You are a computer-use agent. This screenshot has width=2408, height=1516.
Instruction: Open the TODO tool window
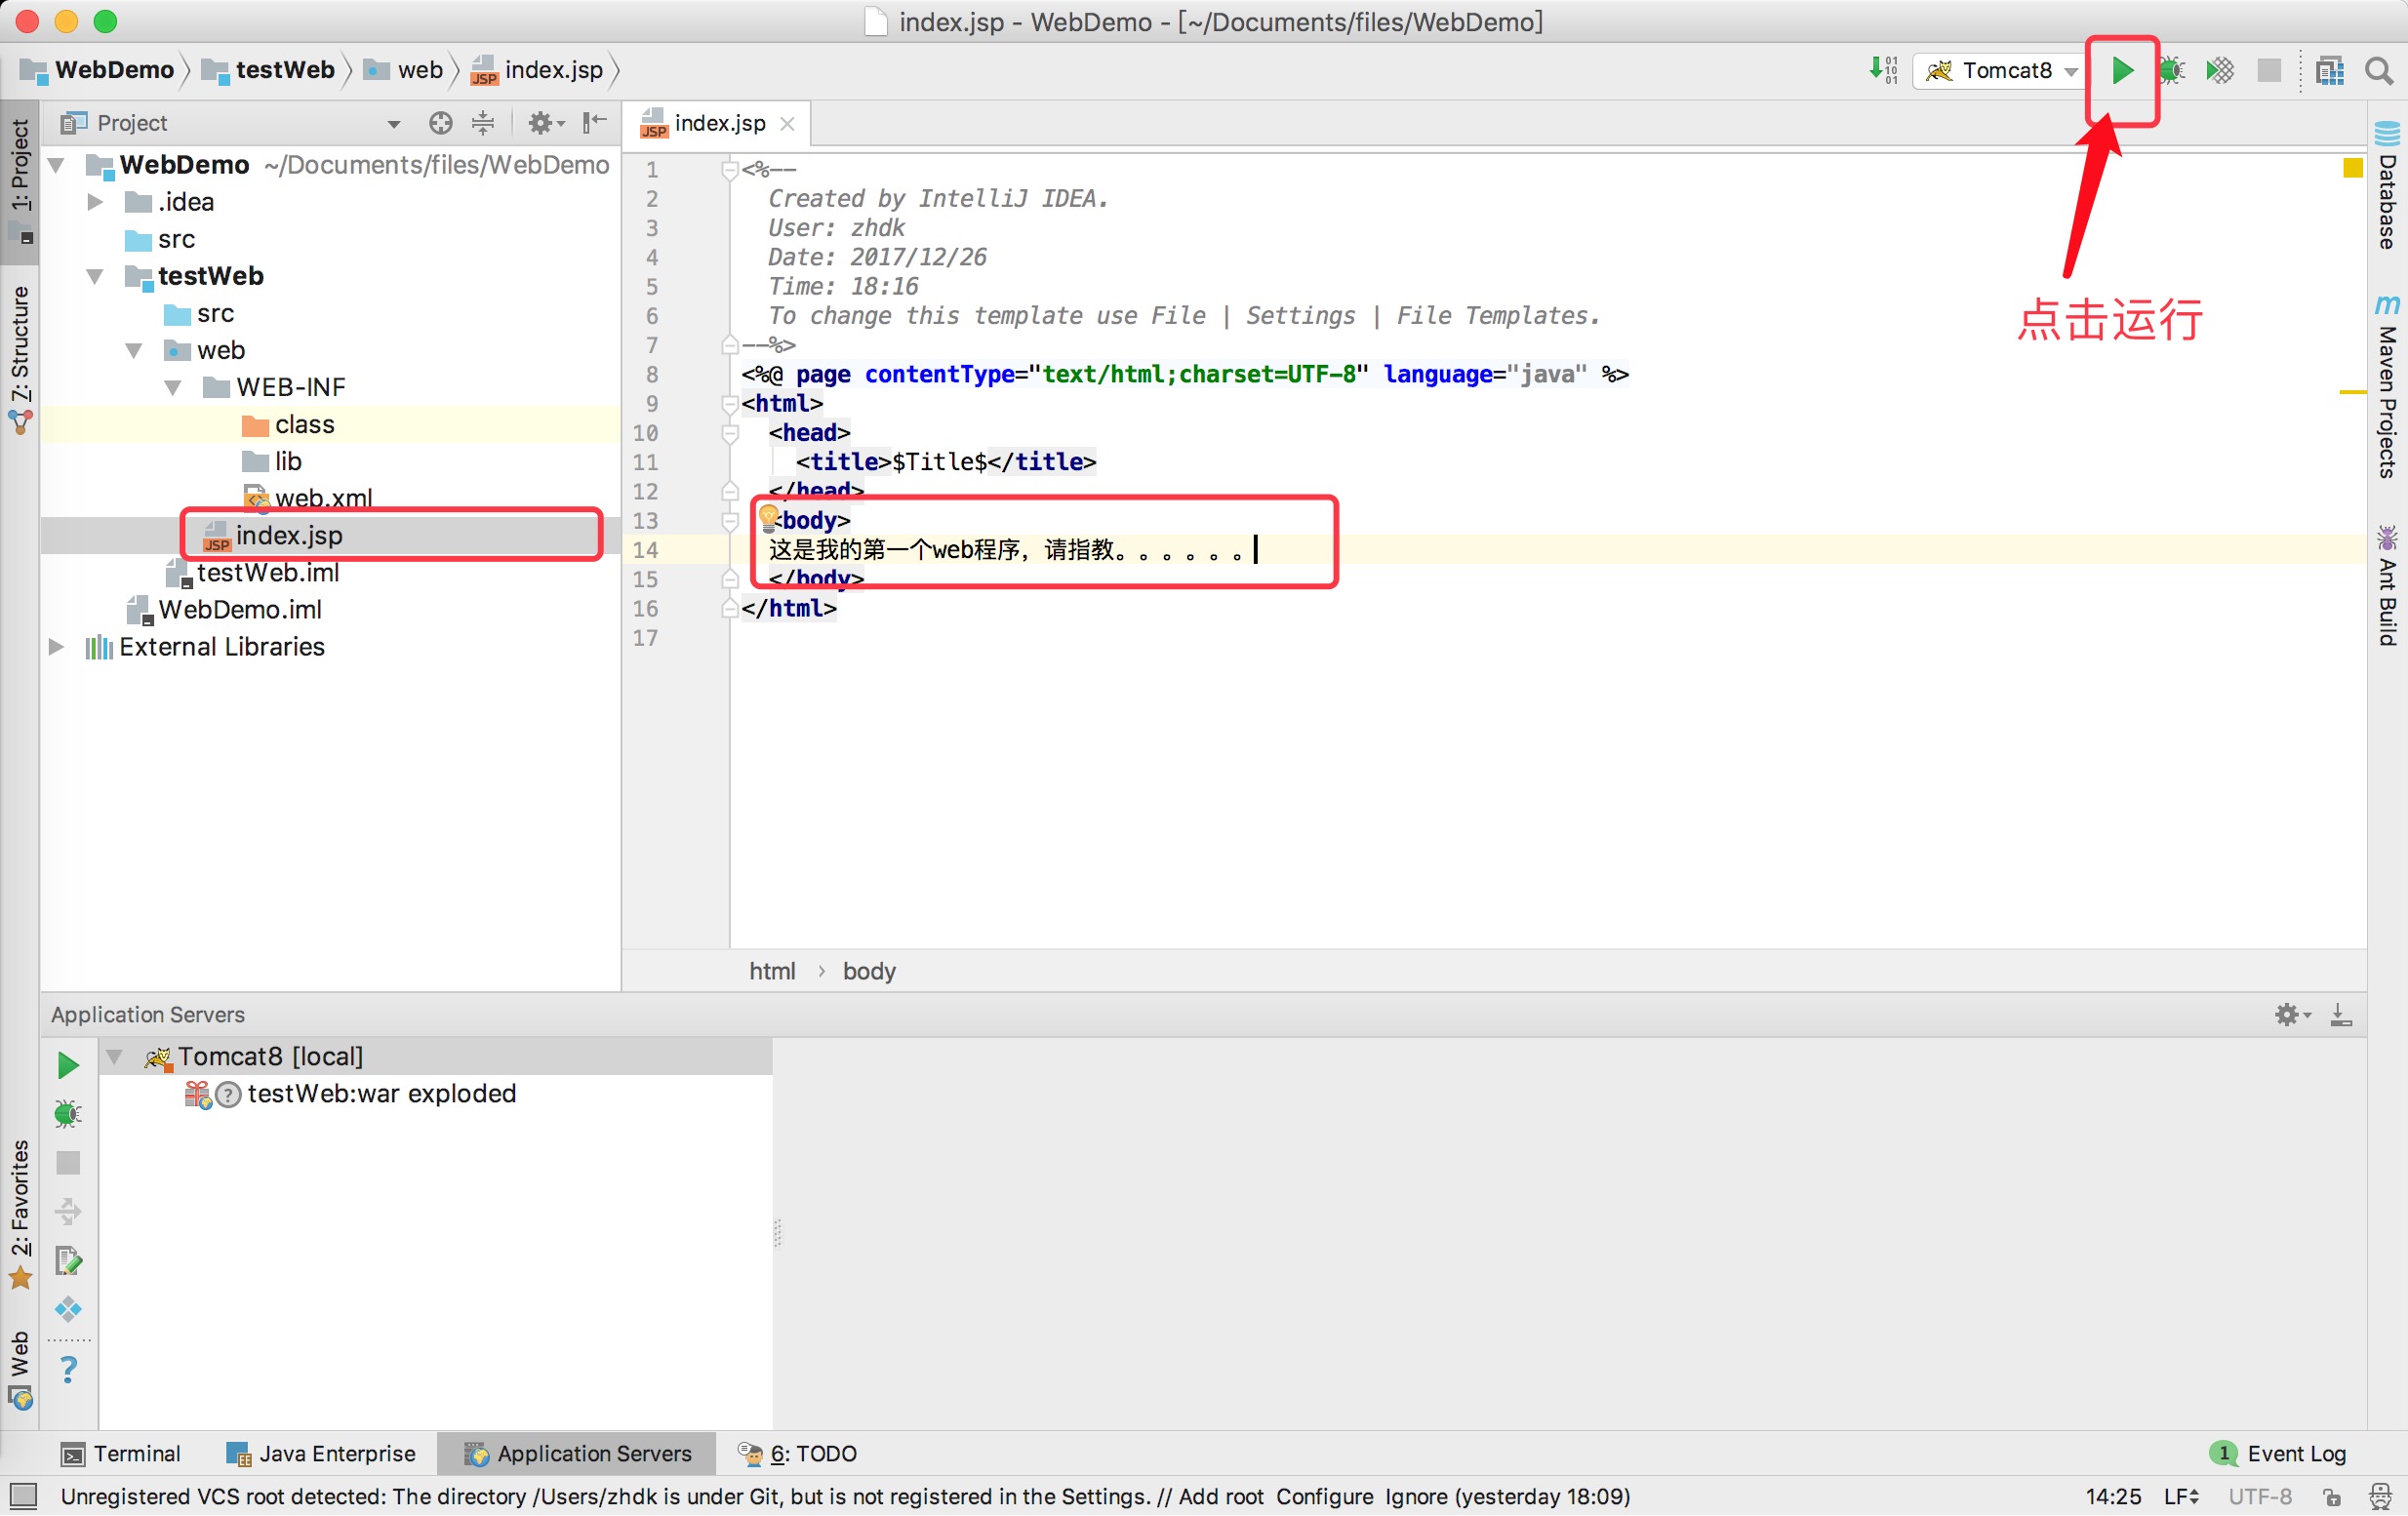tap(798, 1454)
